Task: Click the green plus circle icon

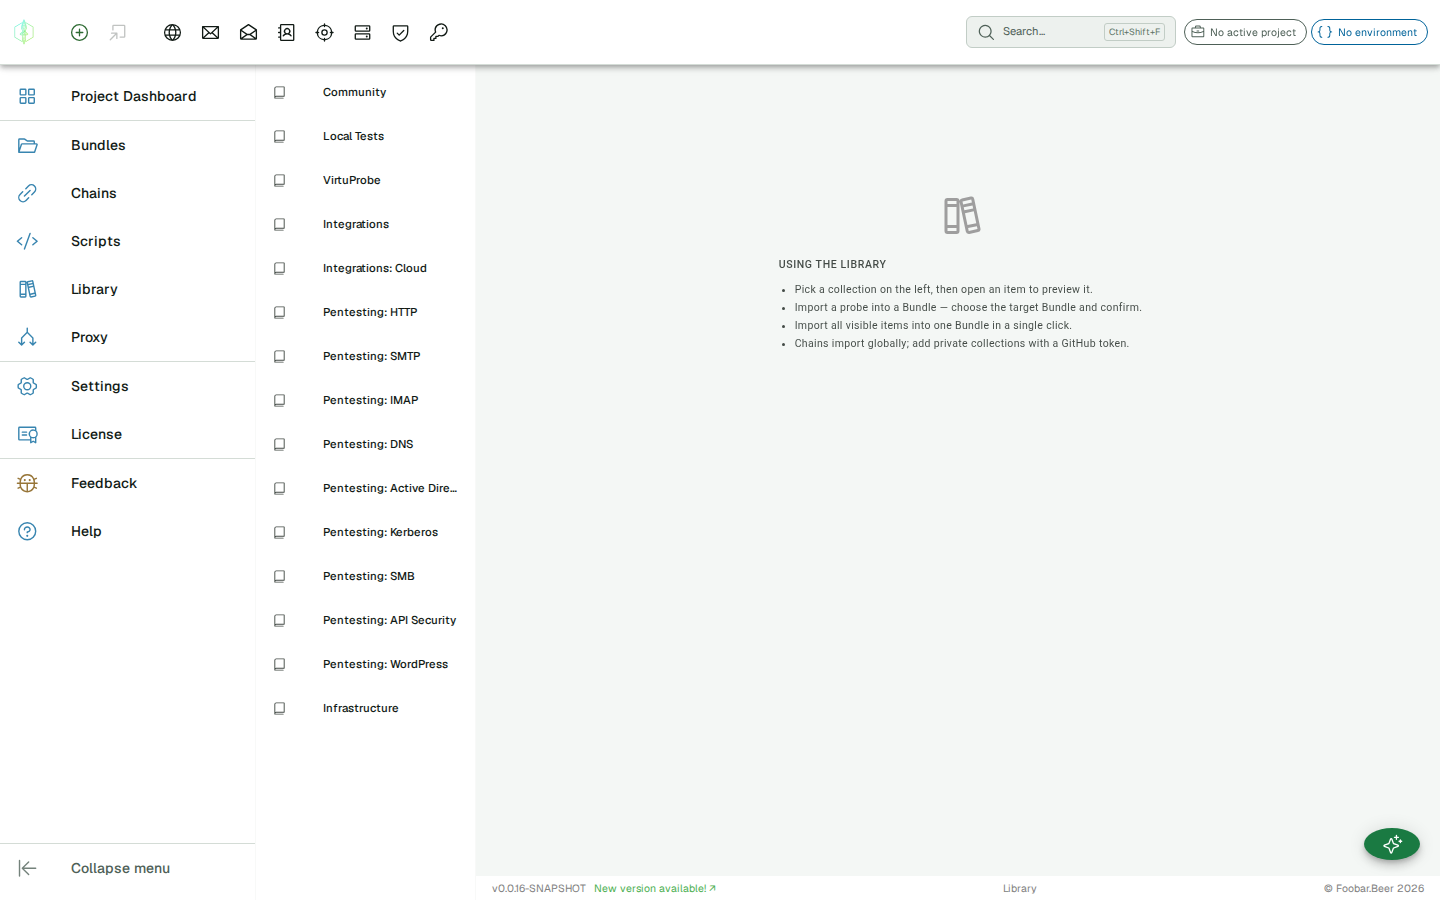Action: [x=80, y=32]
